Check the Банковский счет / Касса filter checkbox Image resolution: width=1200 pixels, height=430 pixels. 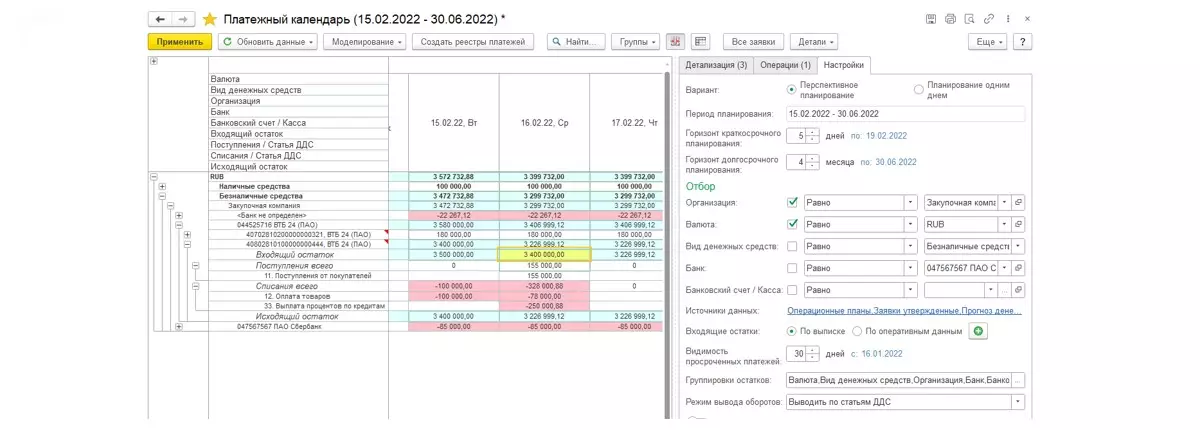click(x=793, y=290)
